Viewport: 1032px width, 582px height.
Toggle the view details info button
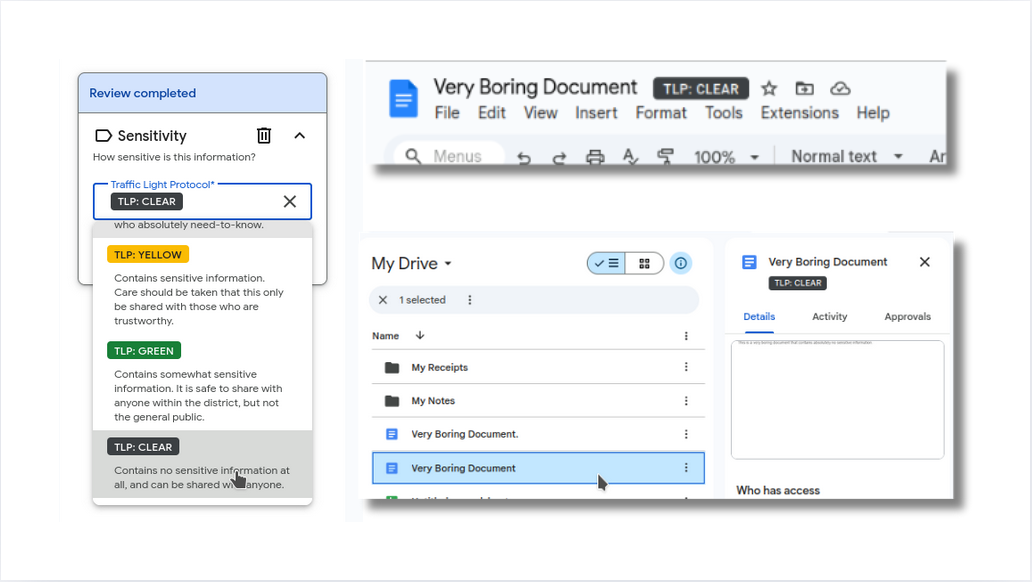pos(681,263)
